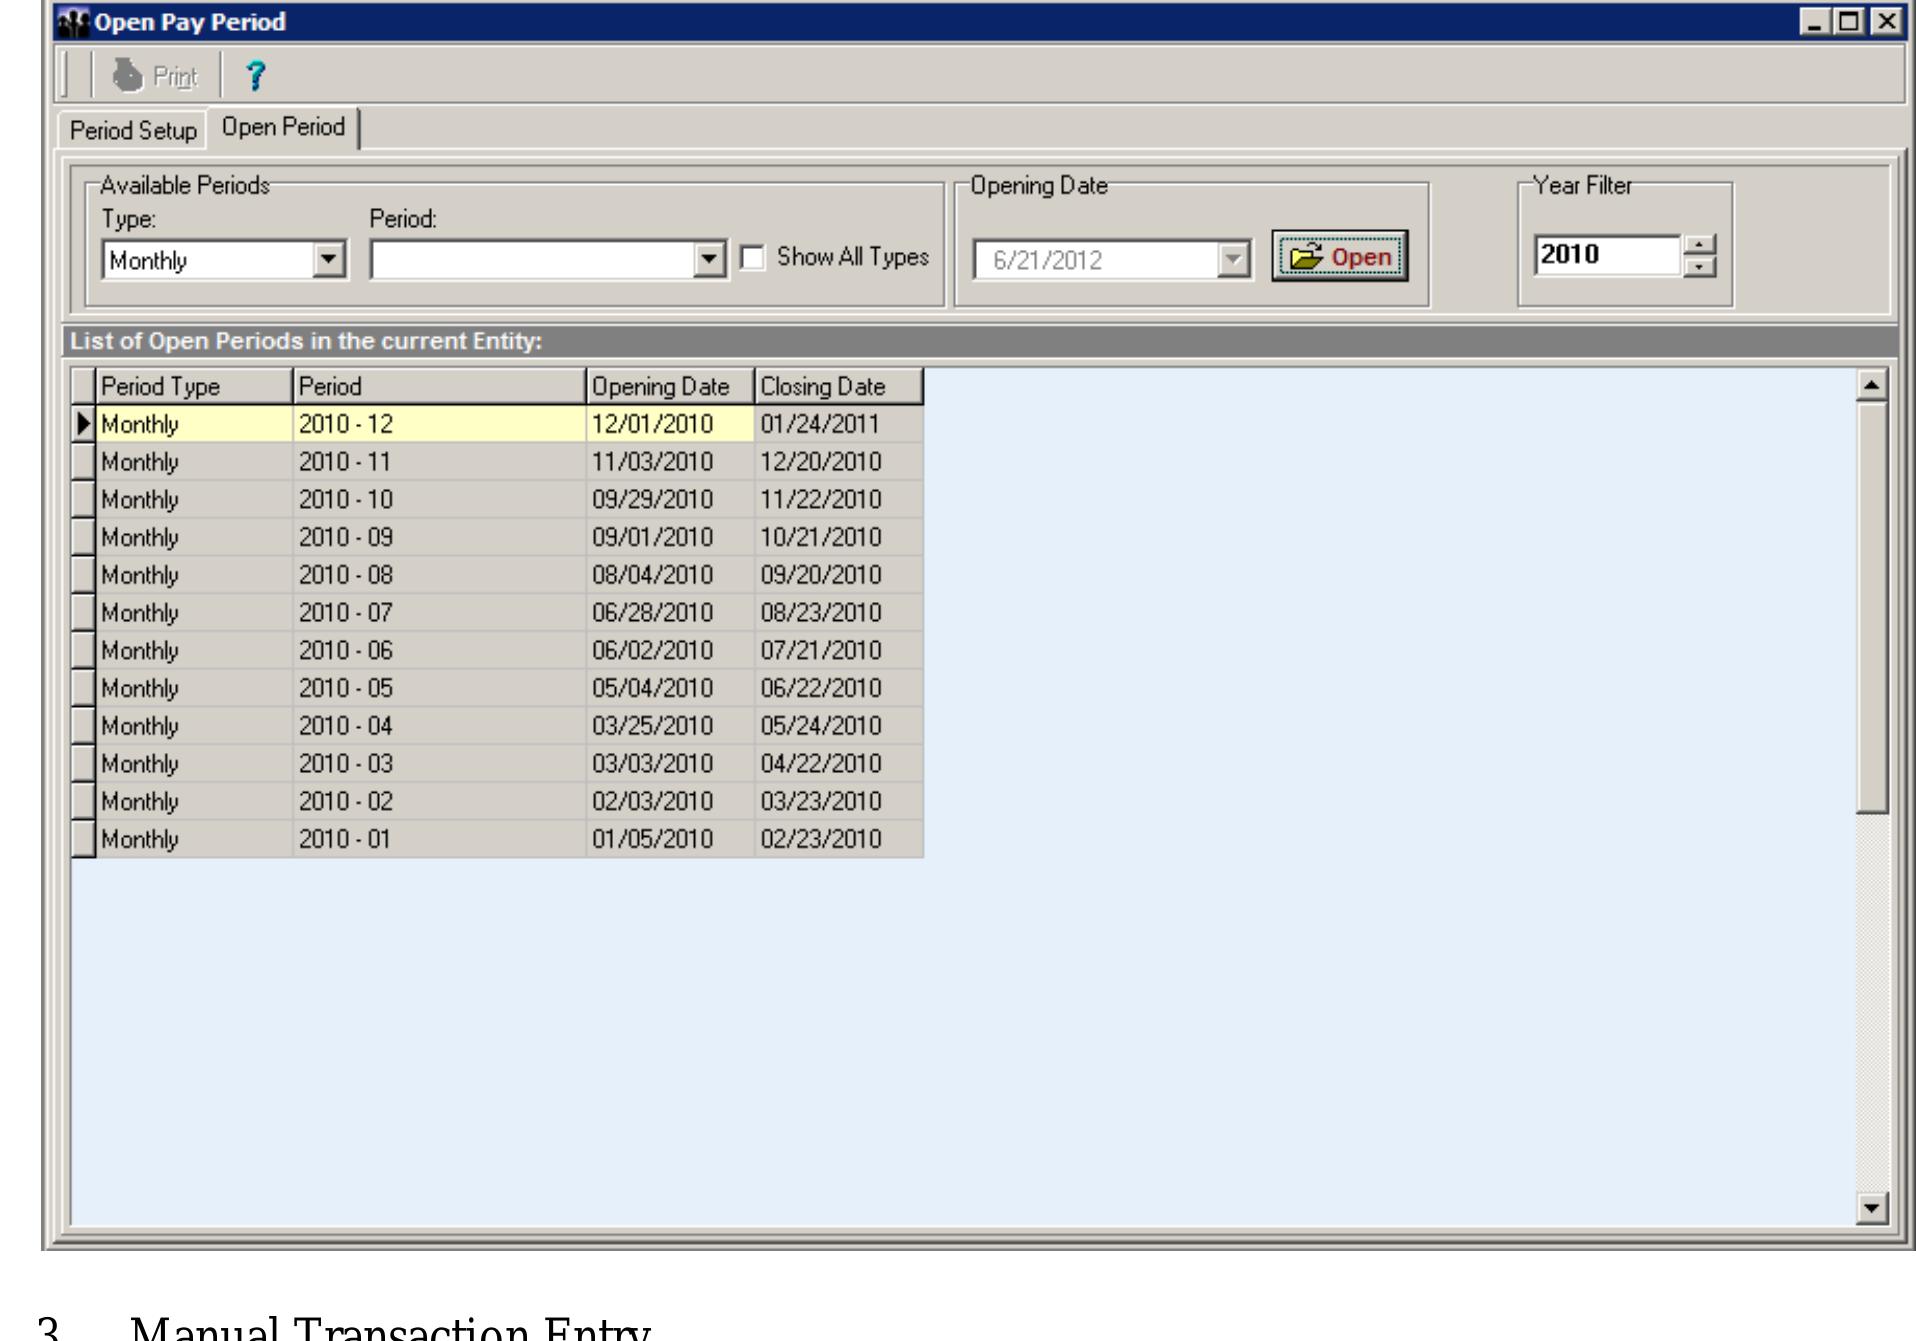Click the Period Type column header

(x=194, y=386)
